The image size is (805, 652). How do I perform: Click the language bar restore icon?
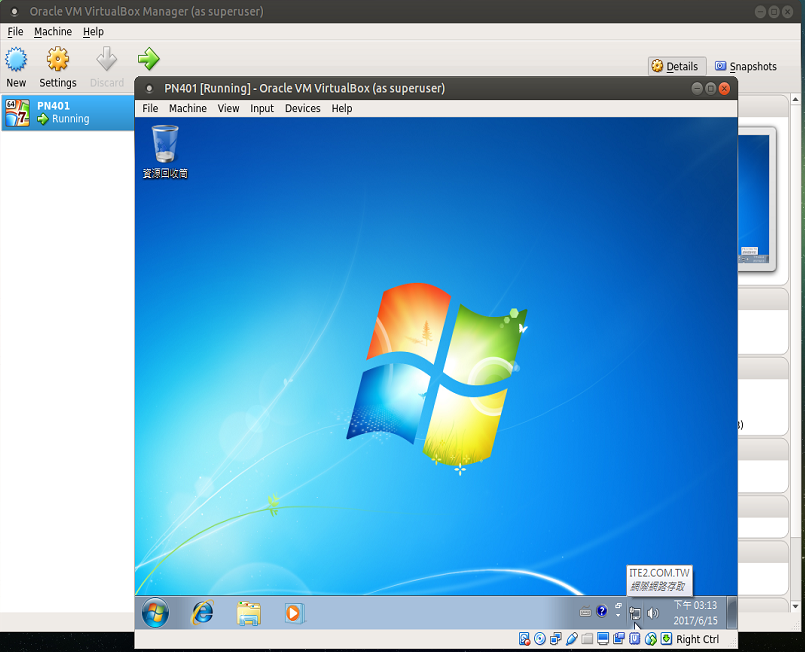click(618, 606)
